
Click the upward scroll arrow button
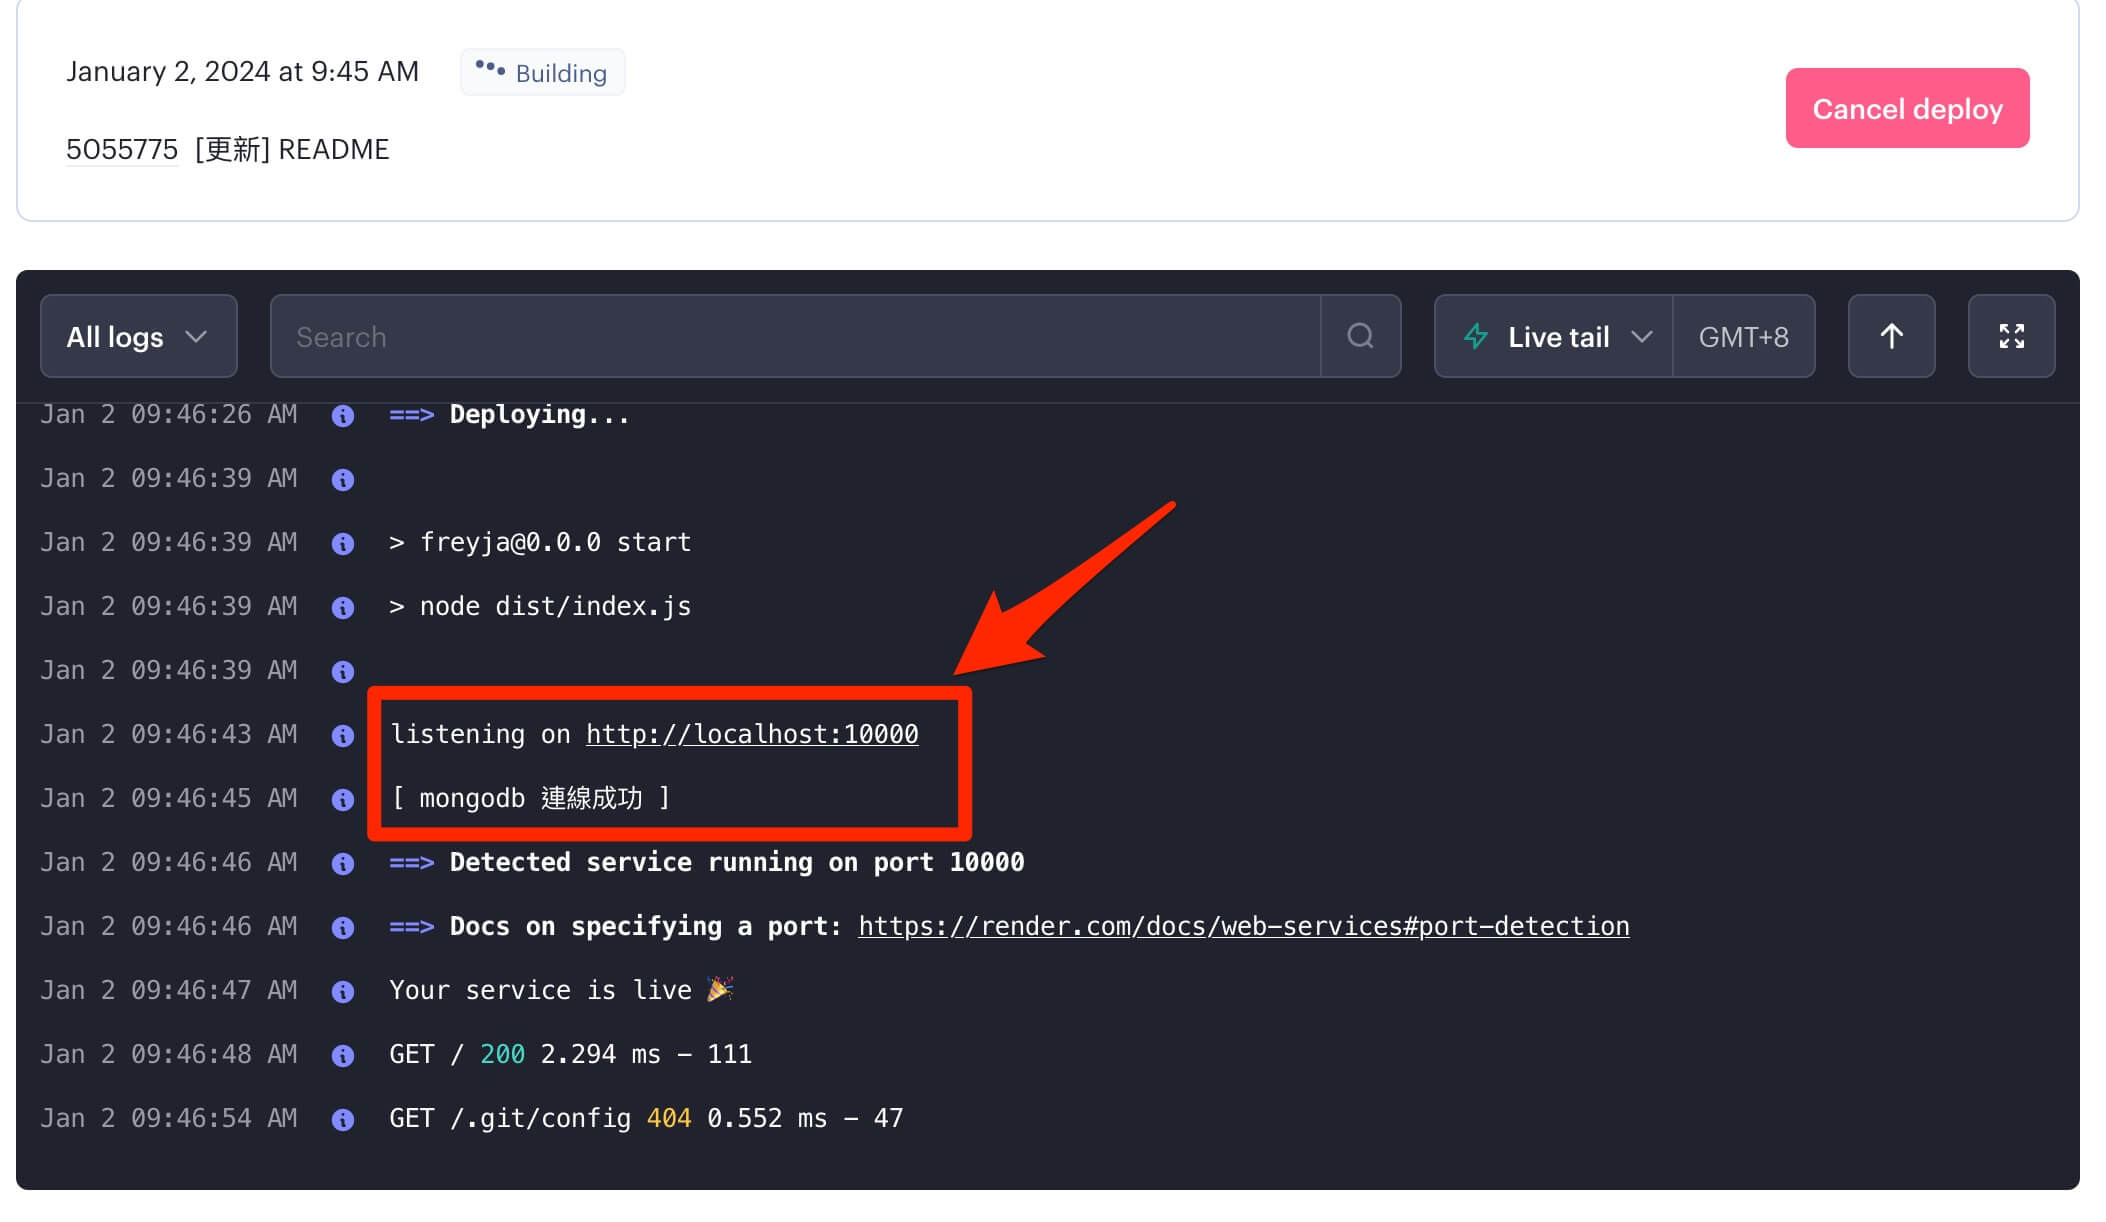1891,336
